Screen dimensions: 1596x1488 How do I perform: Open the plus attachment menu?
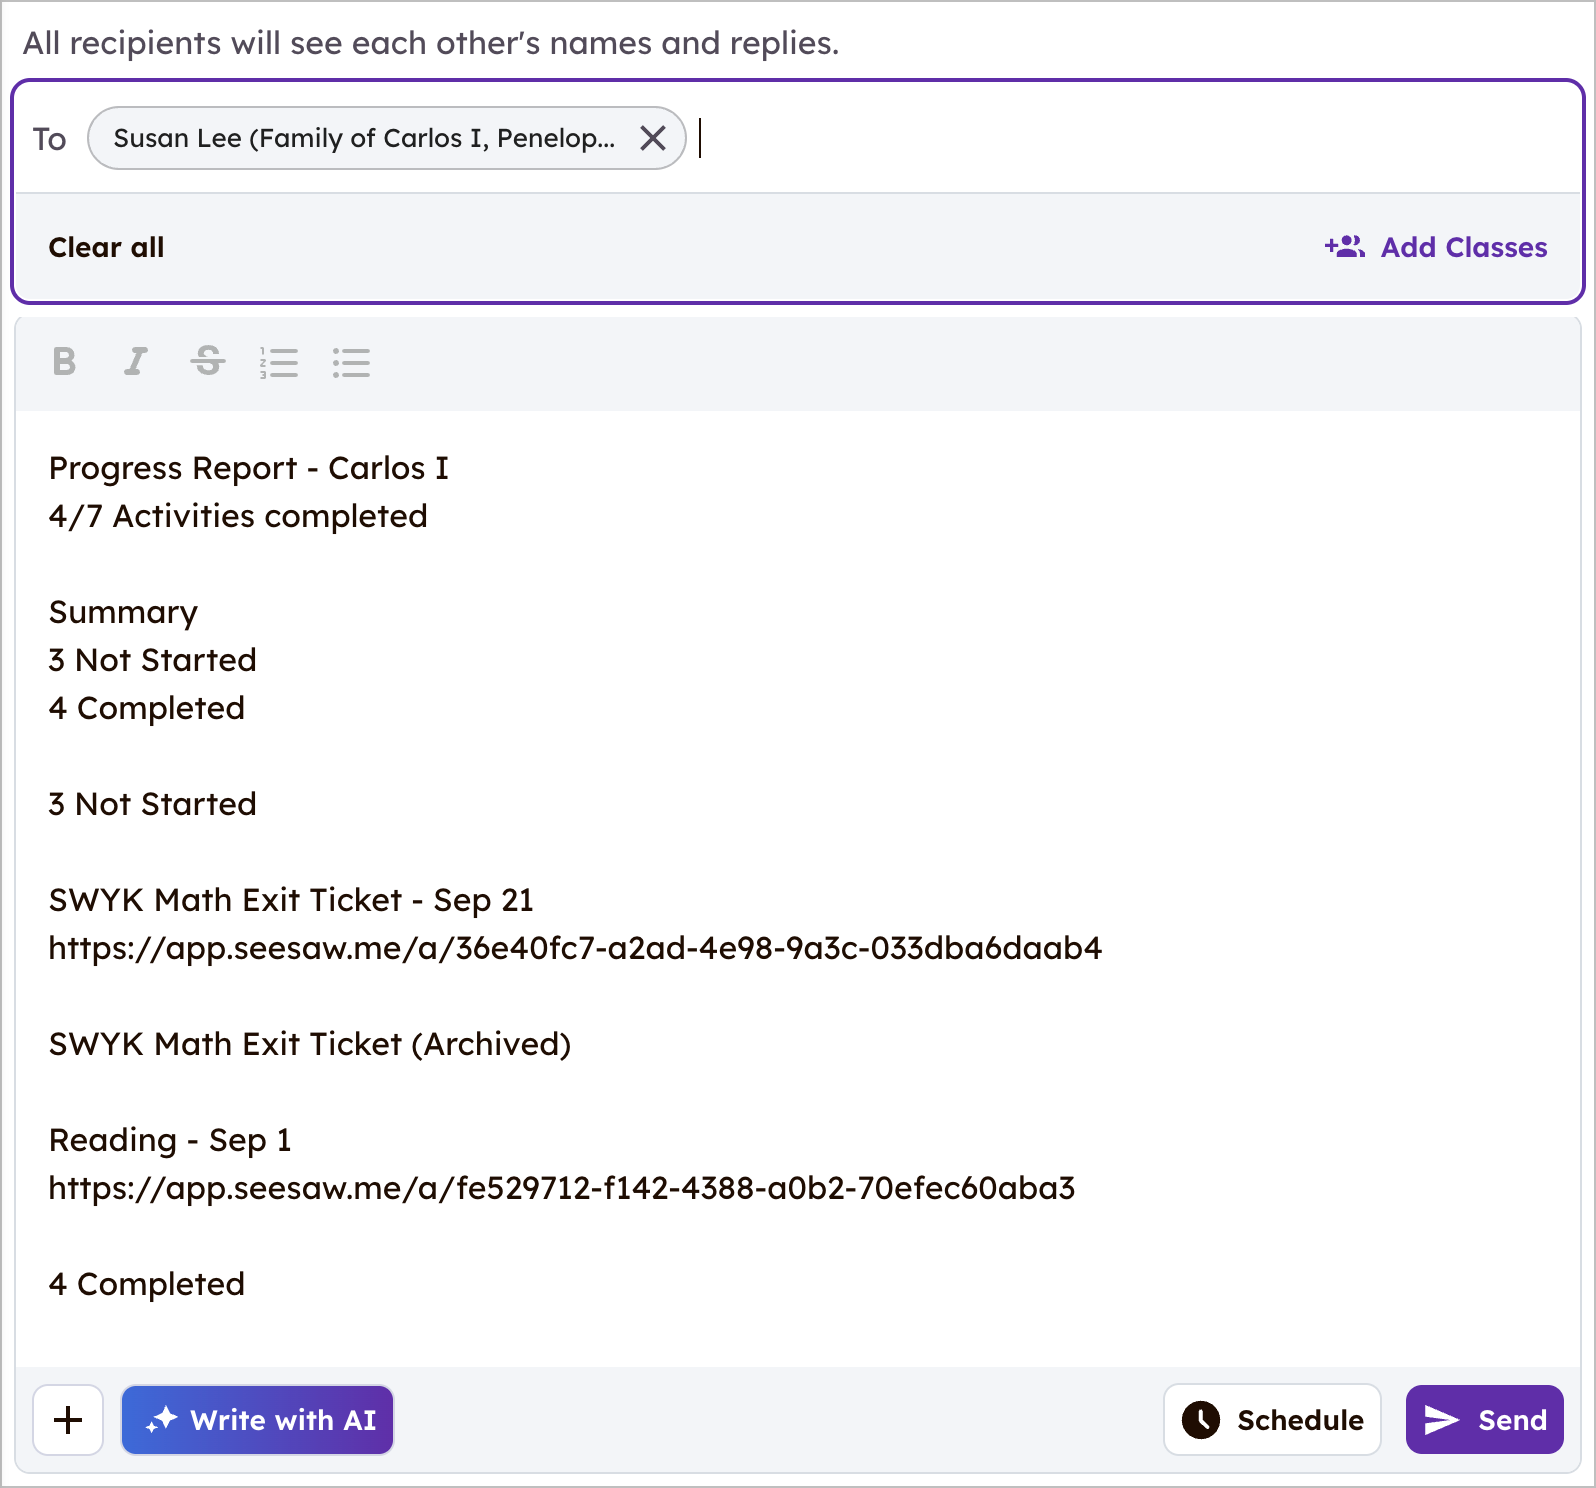68,1420
